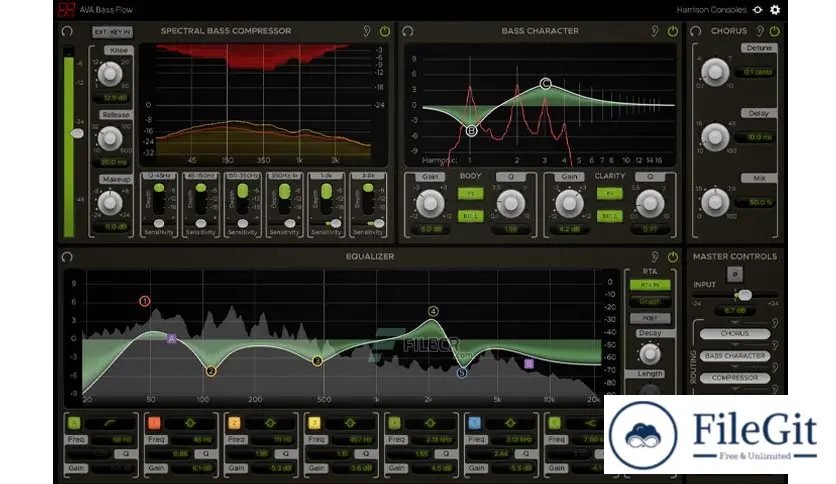Click the Chorus Detune knob
The image size is (836, 484).
(715, 72)
